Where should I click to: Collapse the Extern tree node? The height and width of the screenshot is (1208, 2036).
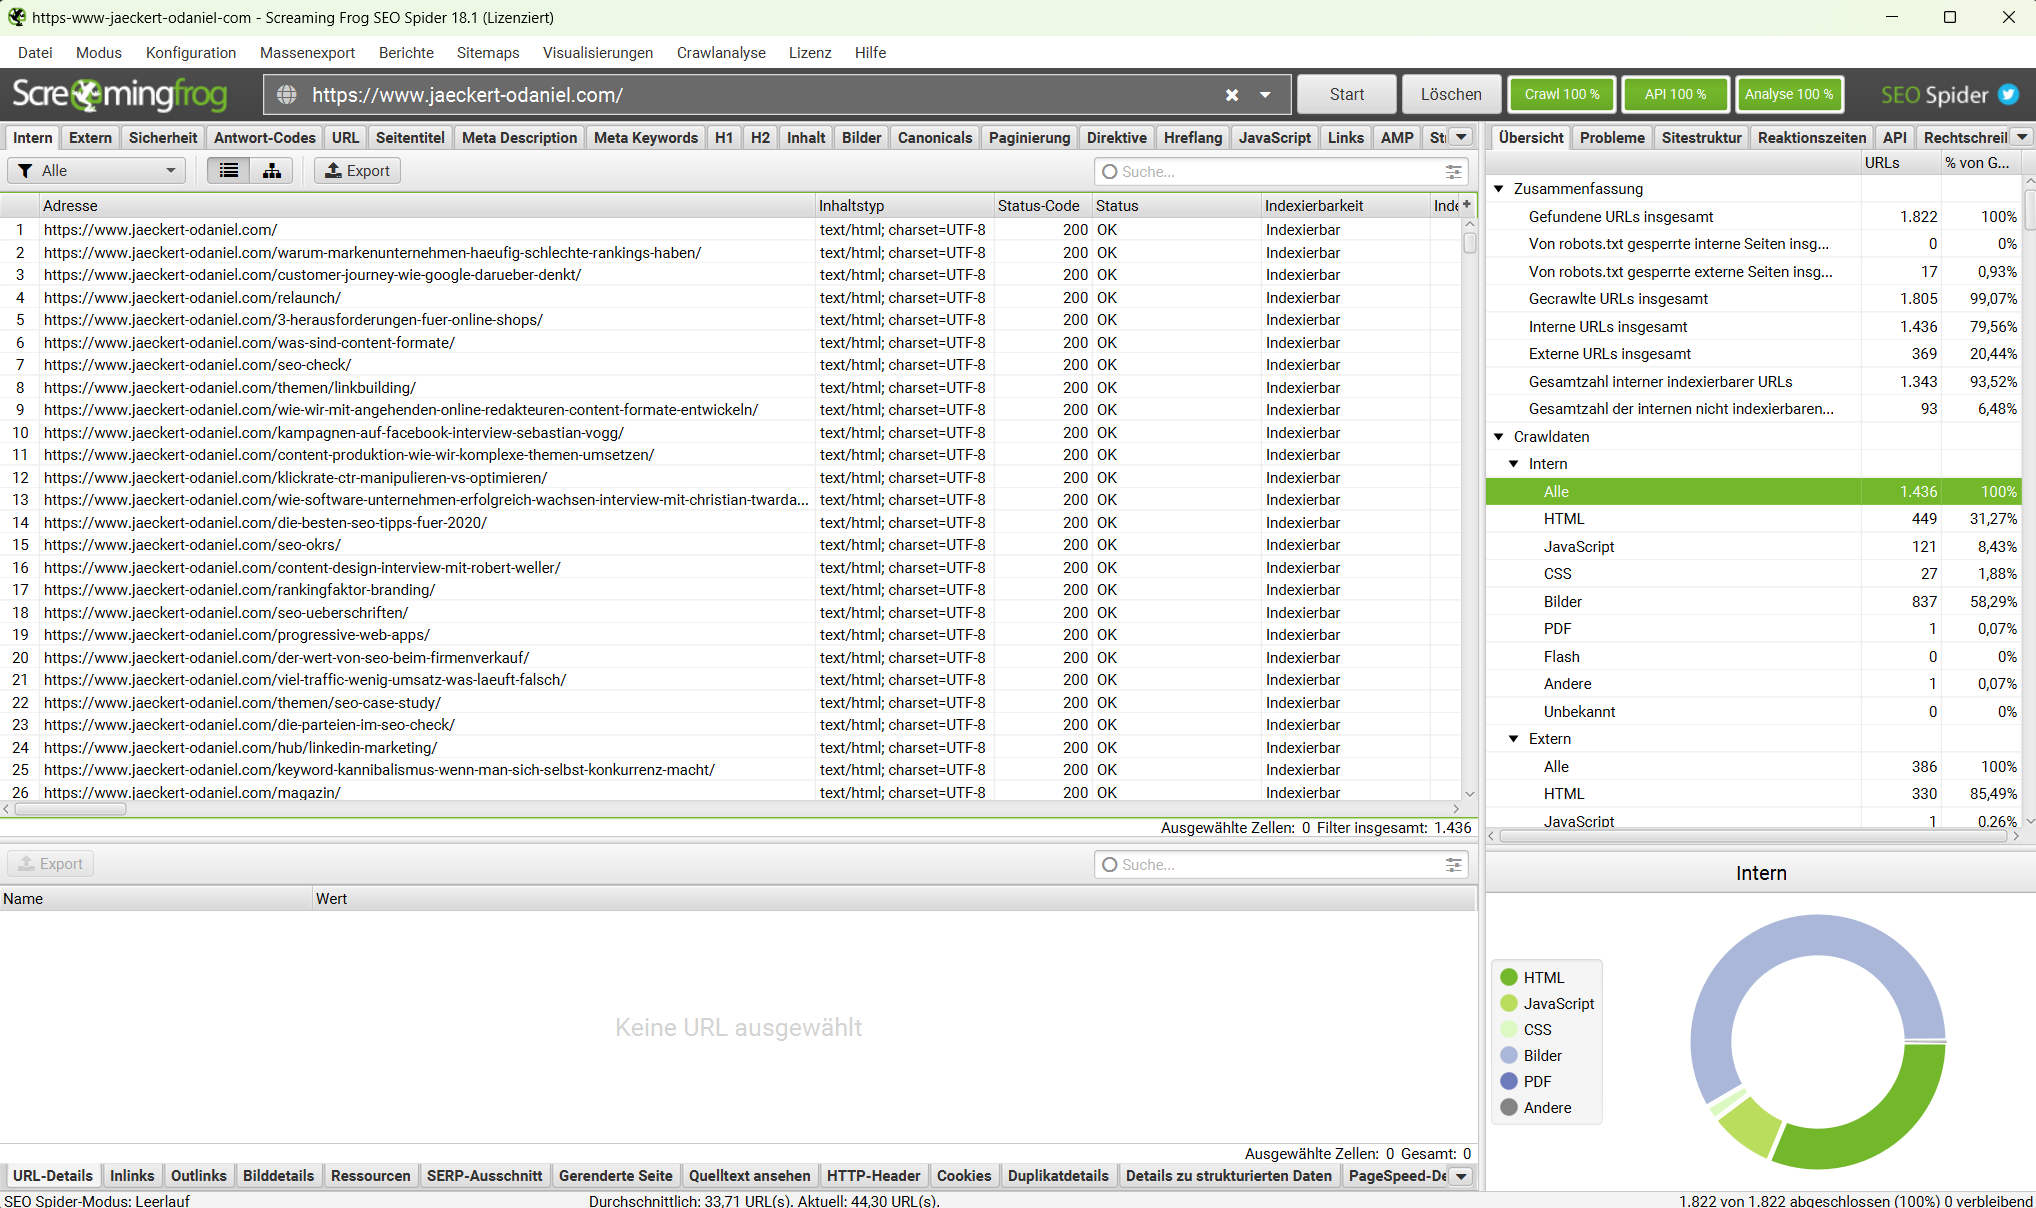coord(1514,738)
